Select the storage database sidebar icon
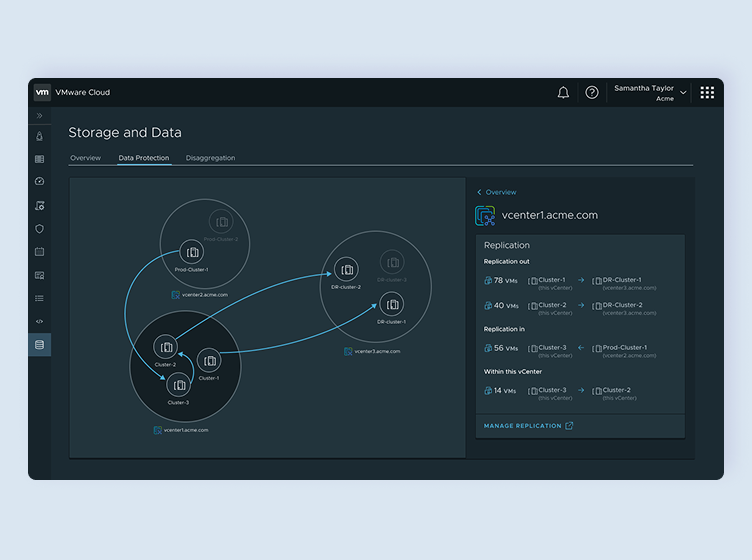Viewport: 752px width, 560px height. [39, 345]
